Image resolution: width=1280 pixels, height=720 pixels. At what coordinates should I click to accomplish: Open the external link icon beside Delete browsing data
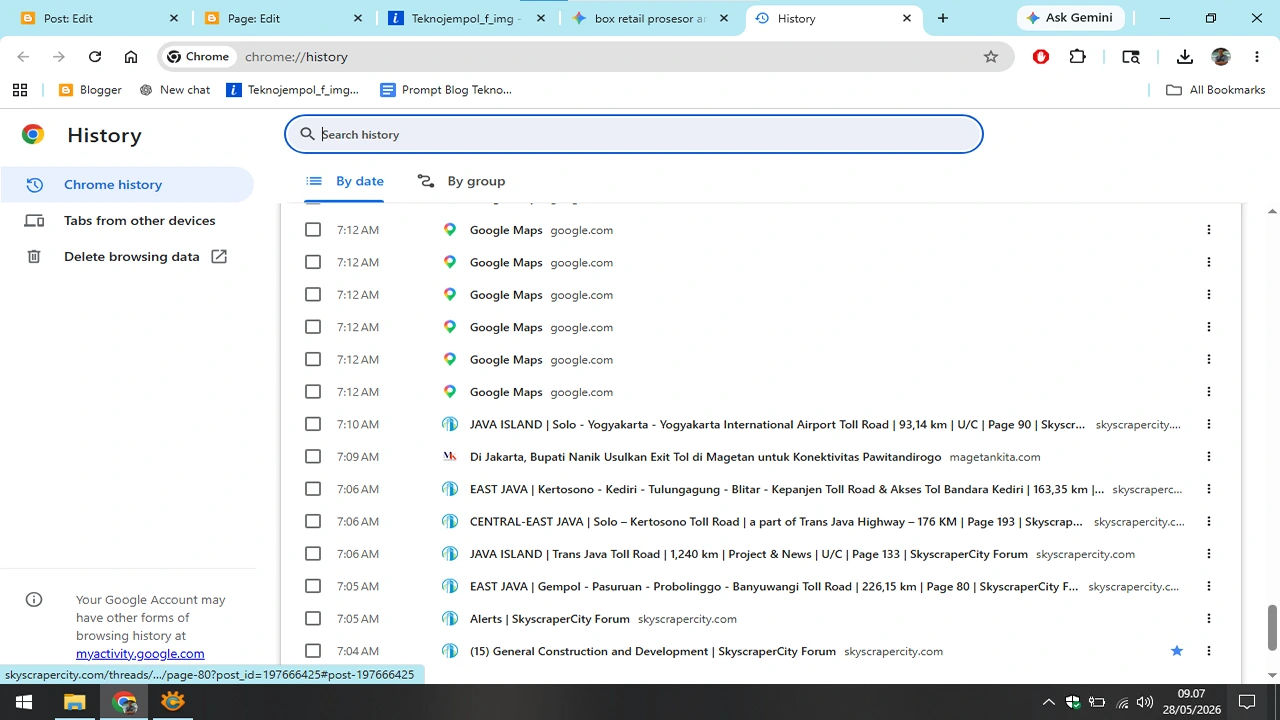pos(219,256)
